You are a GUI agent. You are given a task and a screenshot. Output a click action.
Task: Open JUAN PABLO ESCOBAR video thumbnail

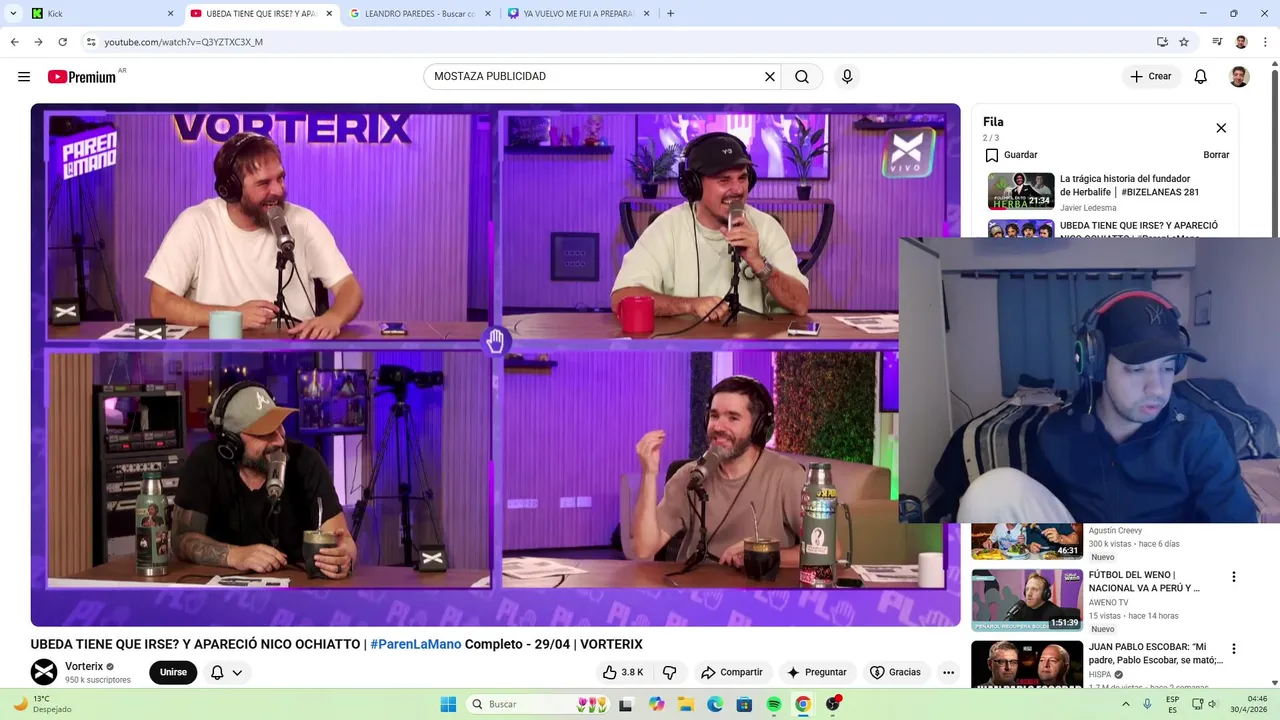pyautogui.click(x=1027, y=665)
